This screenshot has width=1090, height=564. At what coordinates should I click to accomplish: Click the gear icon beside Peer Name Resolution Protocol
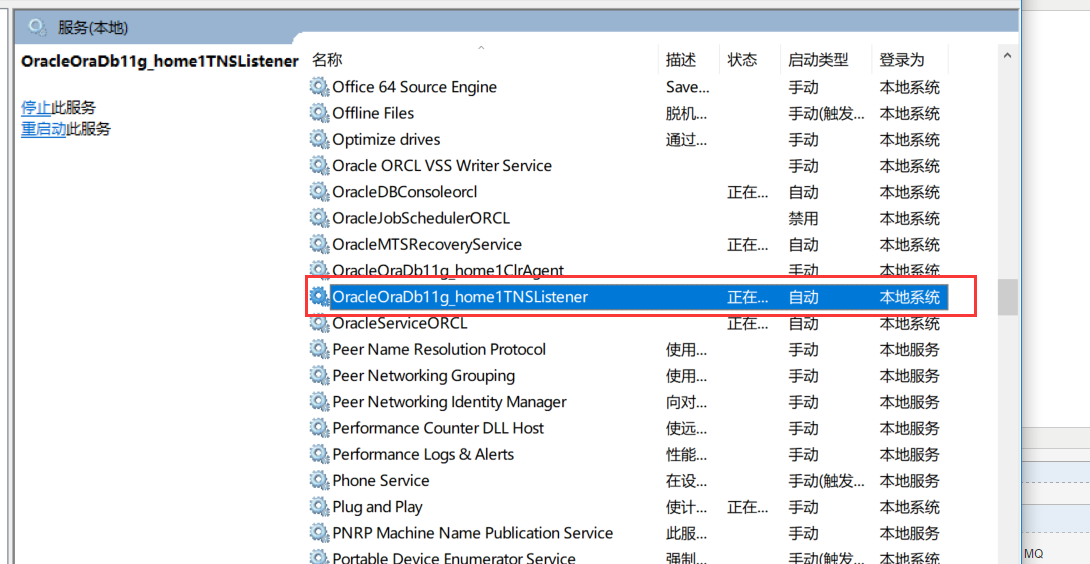coord(319,349)
